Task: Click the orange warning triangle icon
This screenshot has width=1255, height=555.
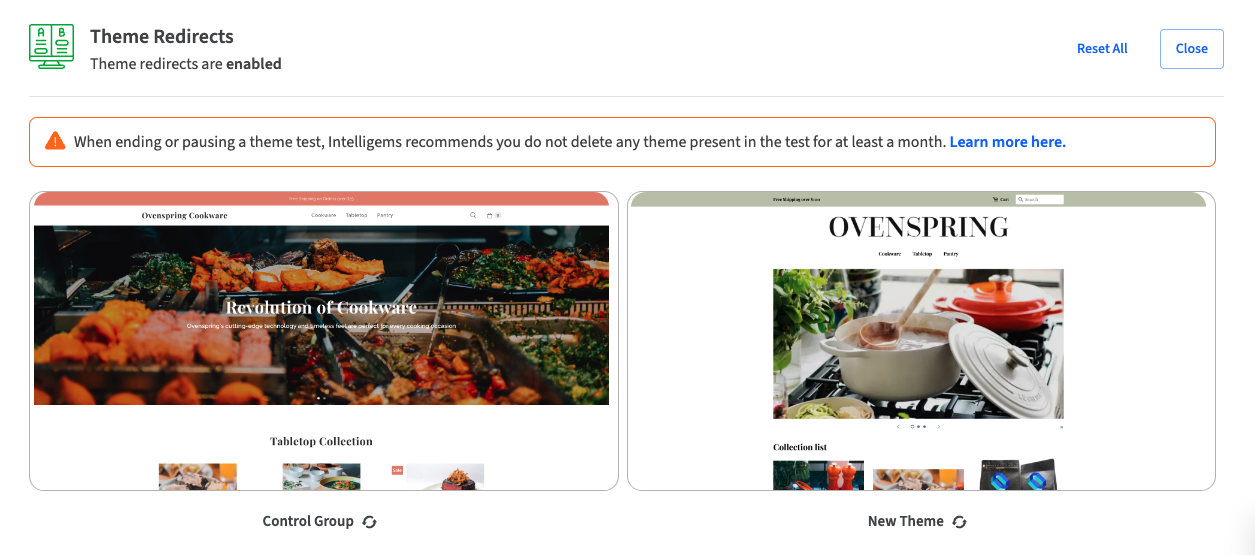Action: (x=55, y=141)
